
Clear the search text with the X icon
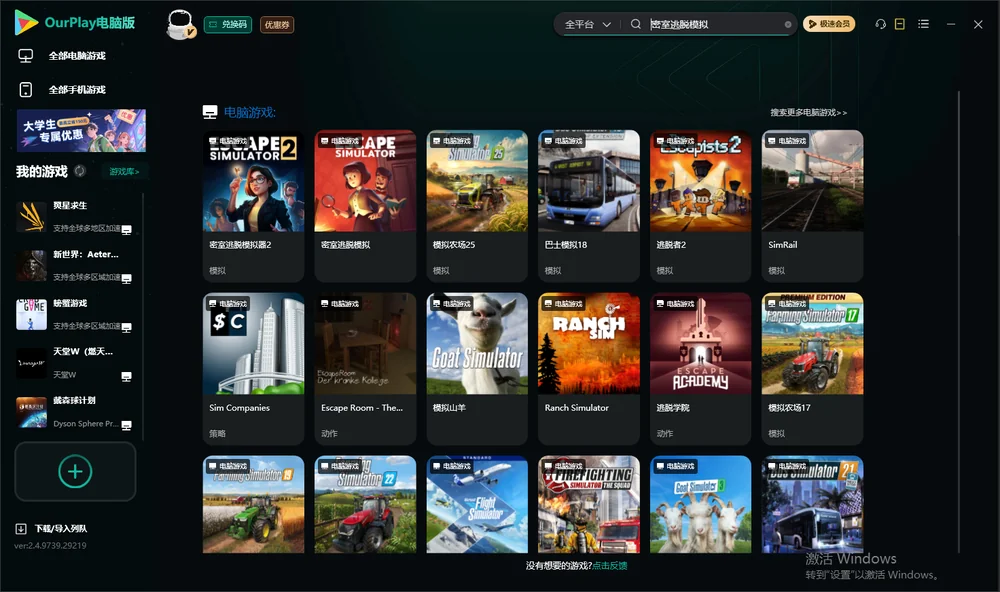[x=788, y=24]
